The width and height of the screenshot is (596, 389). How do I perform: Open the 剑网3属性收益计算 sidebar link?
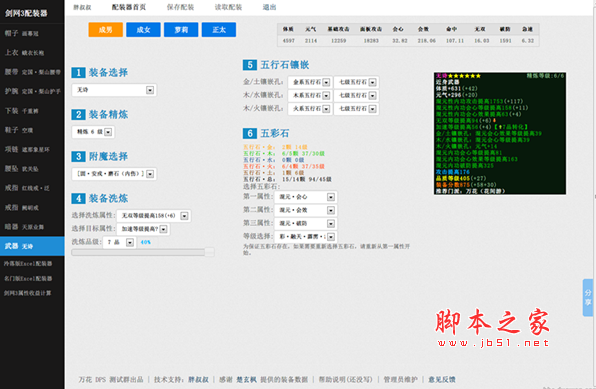tap(28, 293)
